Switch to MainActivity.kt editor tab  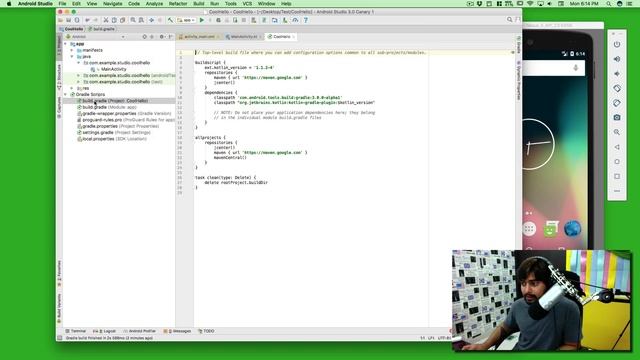244,37
